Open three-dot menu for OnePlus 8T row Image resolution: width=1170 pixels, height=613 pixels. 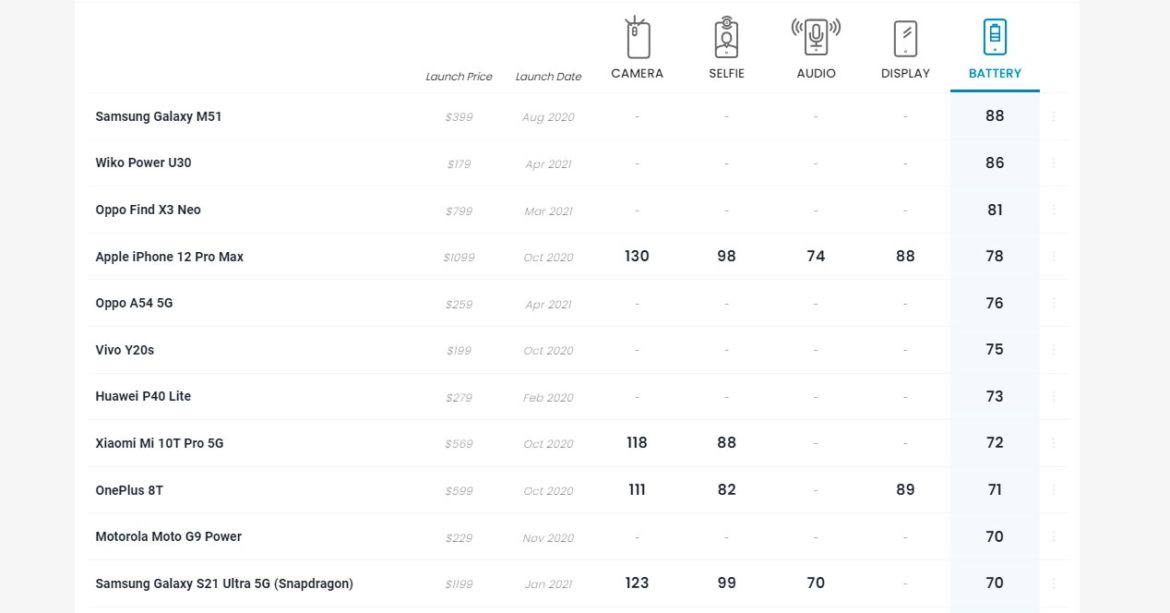click(1053, 490)
